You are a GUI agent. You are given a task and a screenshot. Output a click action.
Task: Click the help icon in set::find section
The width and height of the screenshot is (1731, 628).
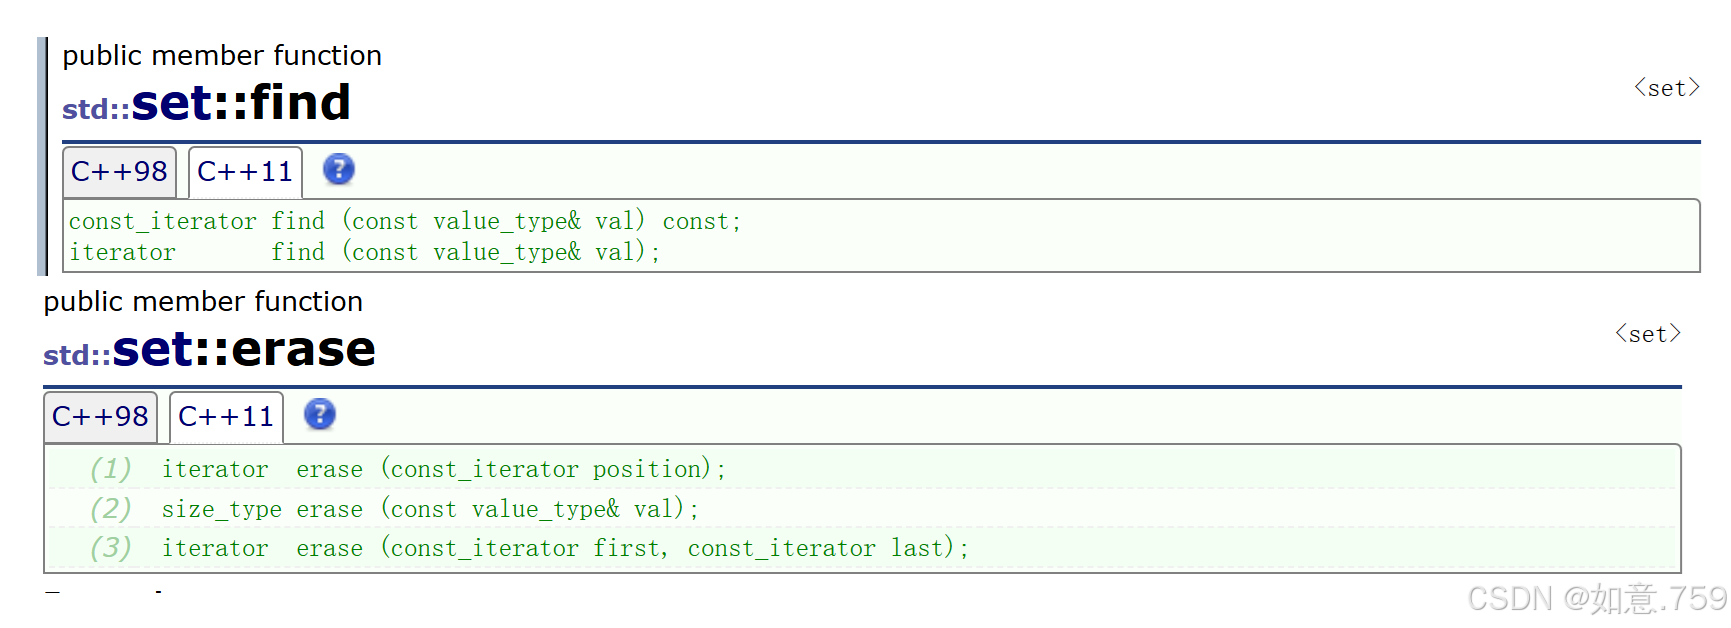(x=338, y=169)
